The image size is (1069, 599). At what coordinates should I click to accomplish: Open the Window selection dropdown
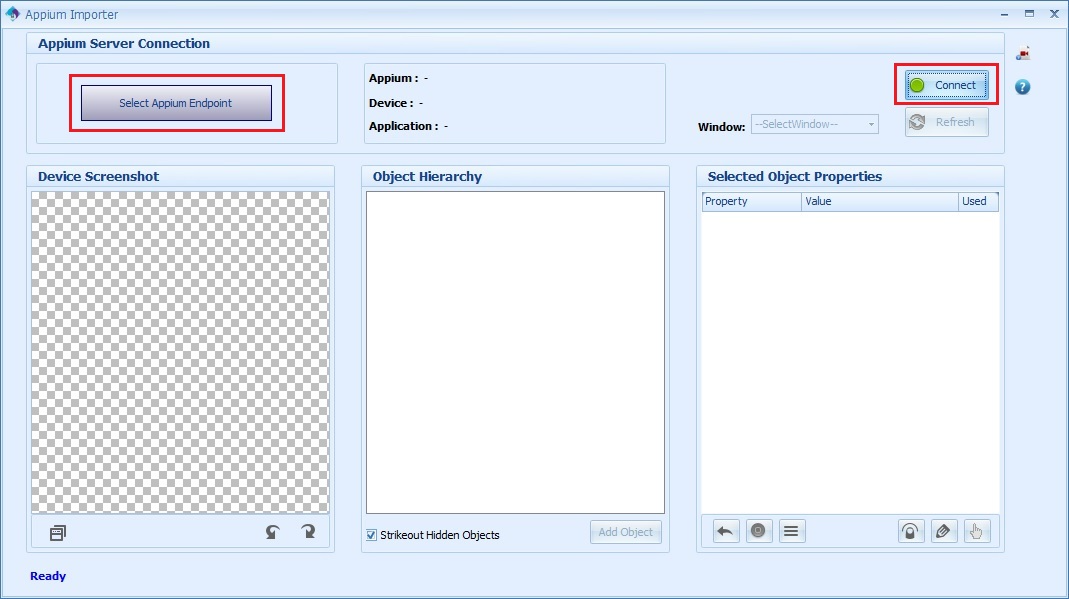pyautogui.click(x=815, y=124)
